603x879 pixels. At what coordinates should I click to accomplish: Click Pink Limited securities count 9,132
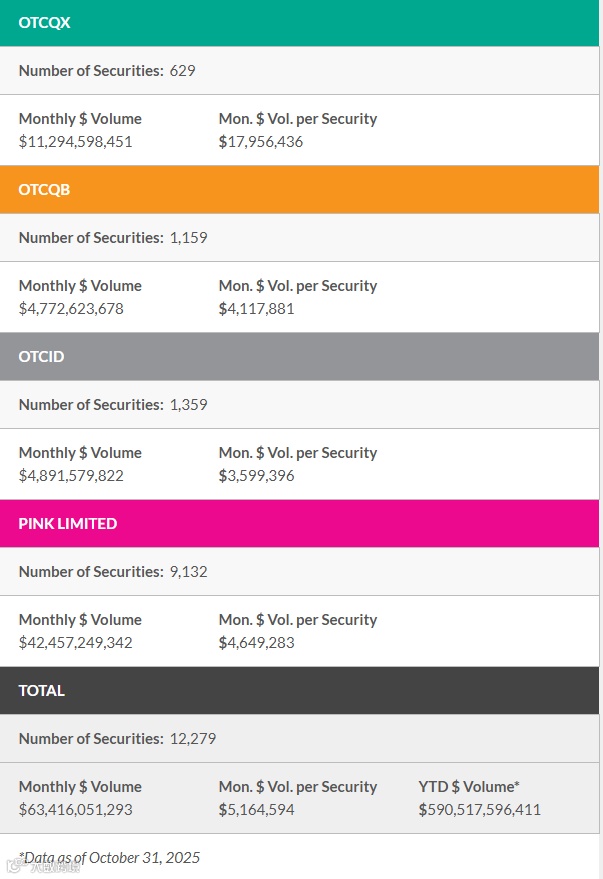pyautogui.click(x=189, y=572)
